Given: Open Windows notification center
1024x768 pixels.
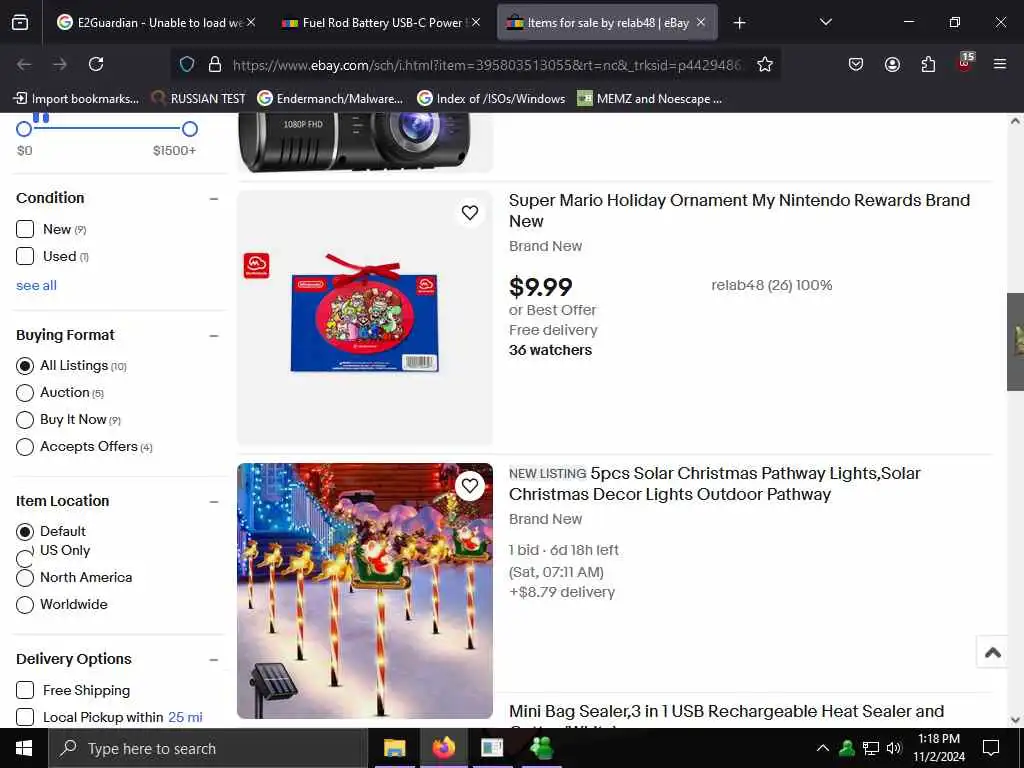Looking at the screenshot, I should pyautogui.click(x=991, y=748).
